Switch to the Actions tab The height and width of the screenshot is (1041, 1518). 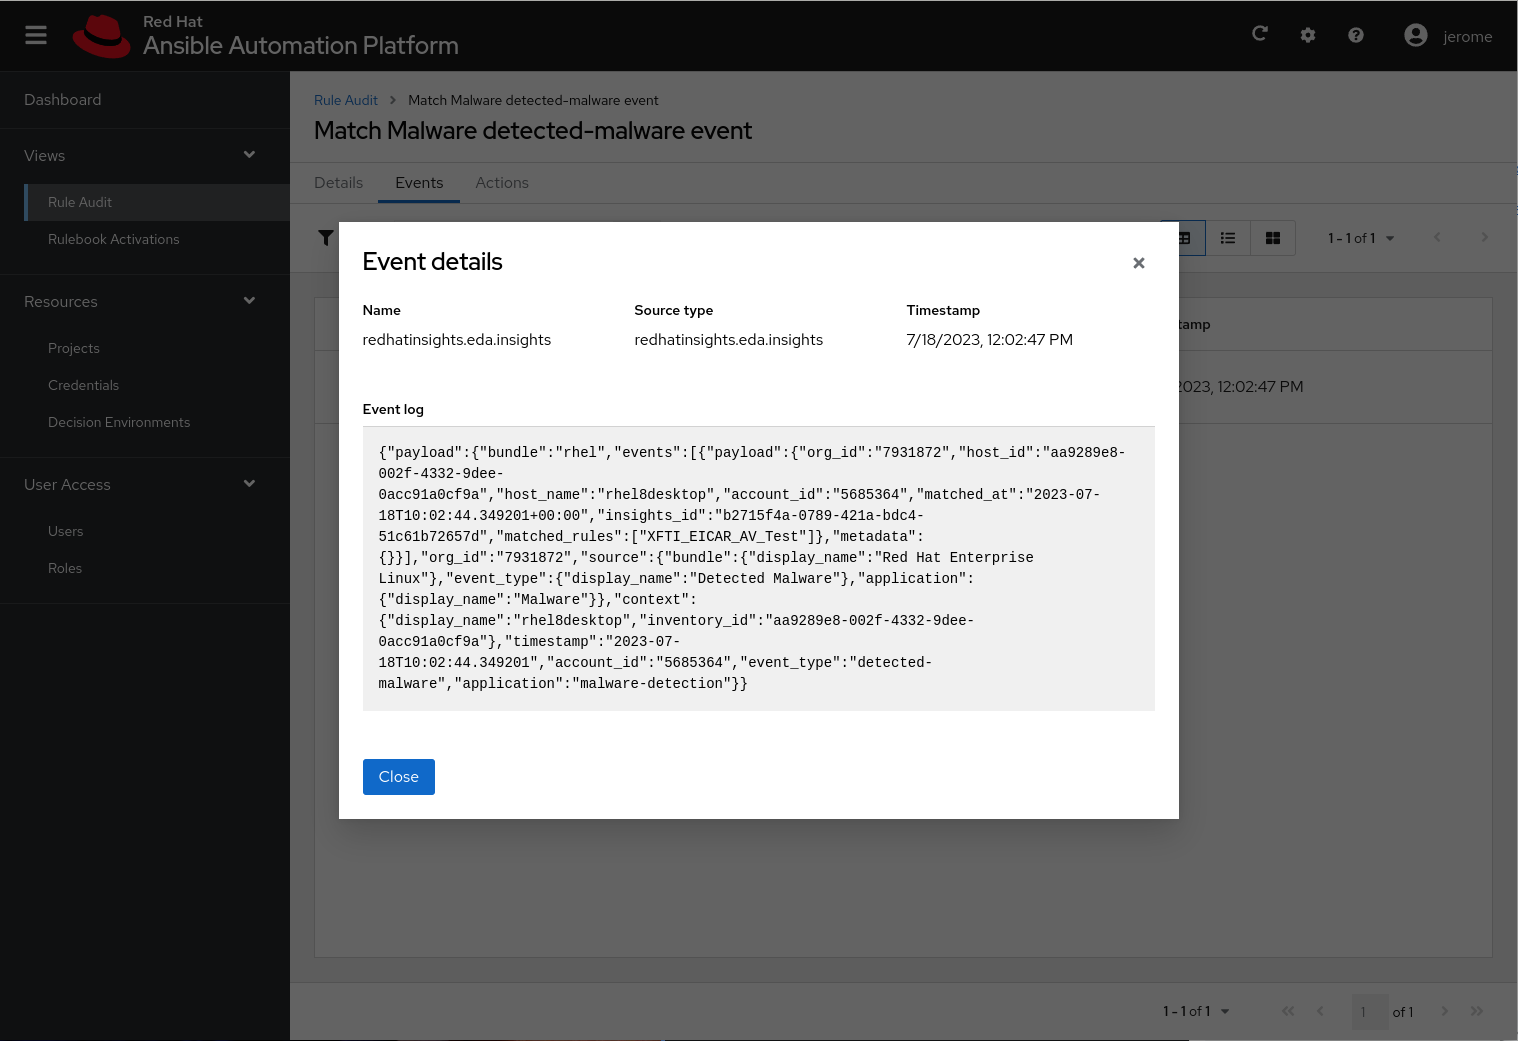[501, 183]
